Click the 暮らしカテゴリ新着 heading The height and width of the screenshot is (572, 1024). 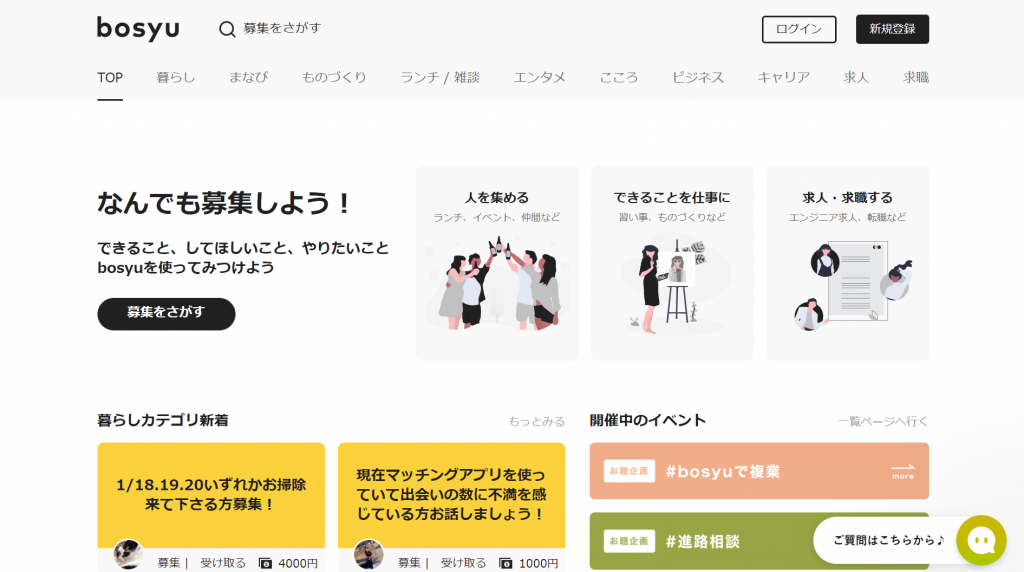click(163, 421)
